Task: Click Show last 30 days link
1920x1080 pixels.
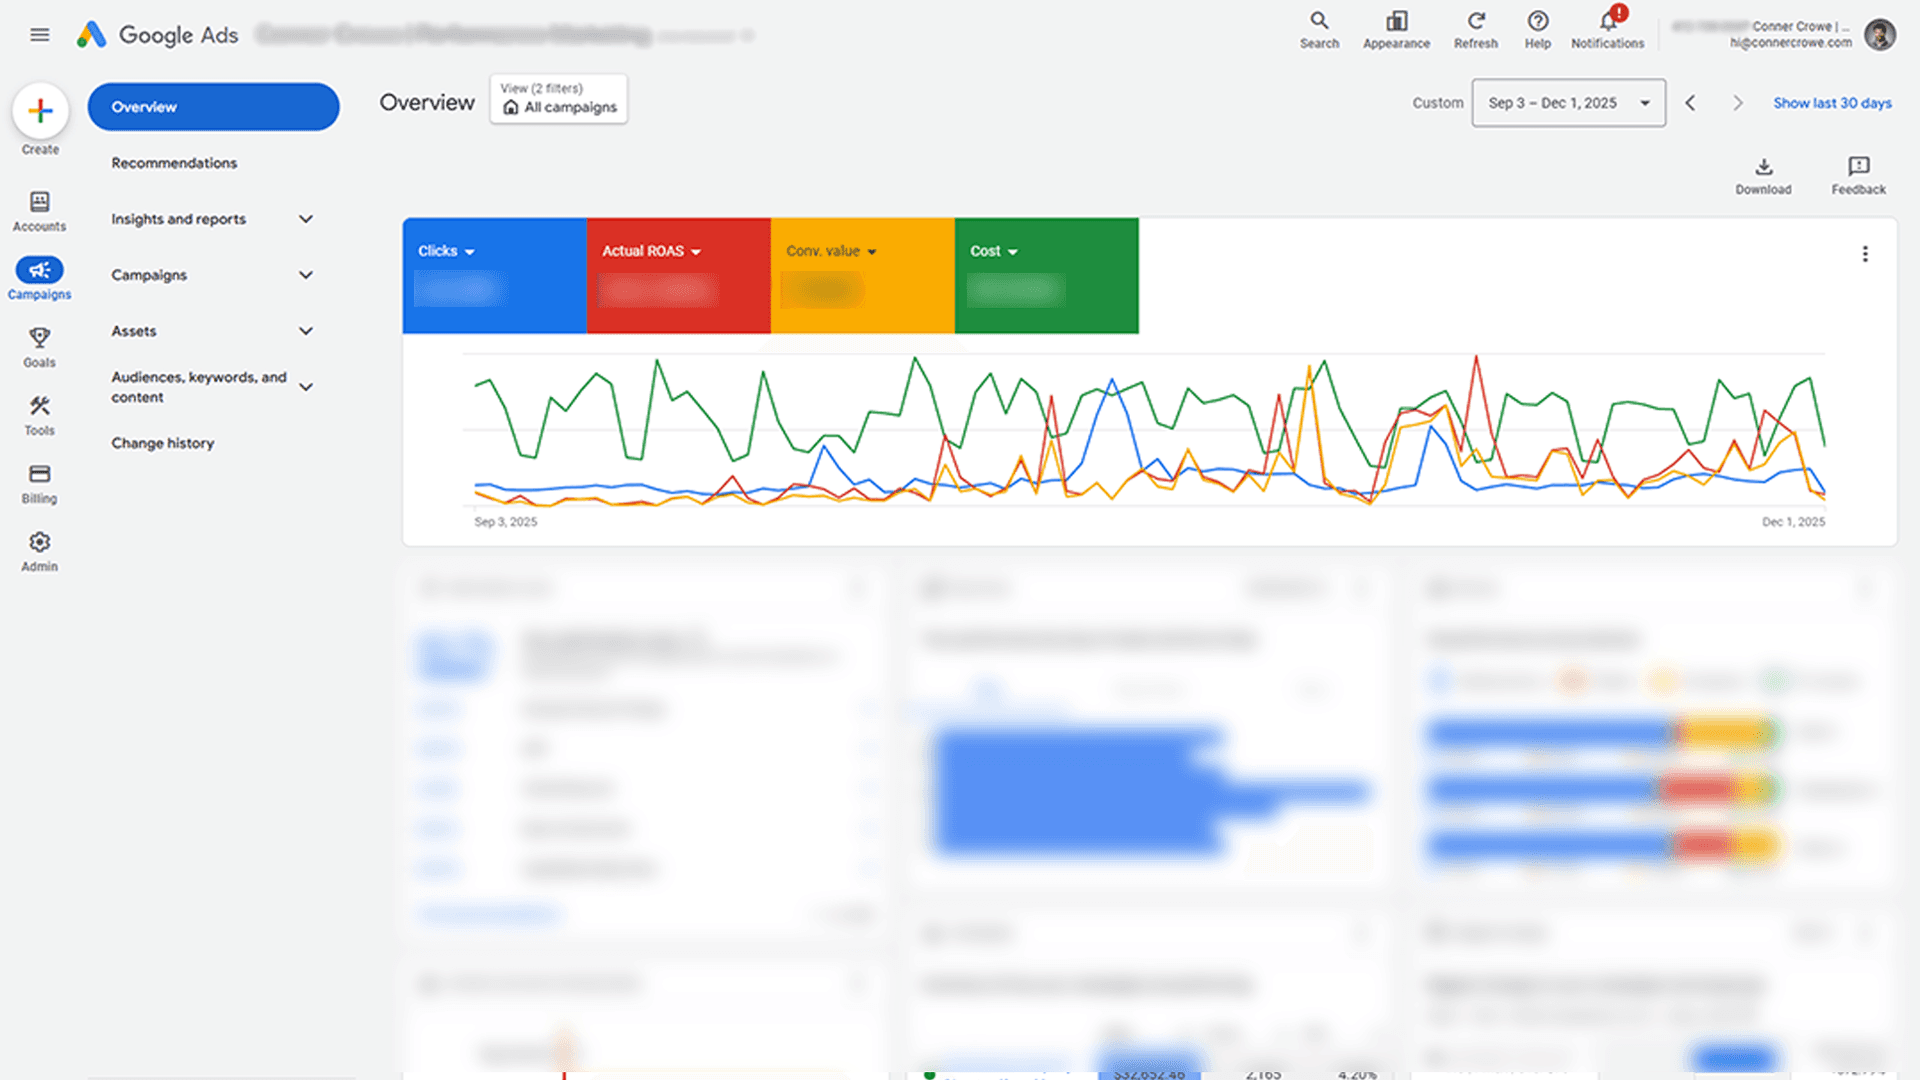Action: point(1832,103)
